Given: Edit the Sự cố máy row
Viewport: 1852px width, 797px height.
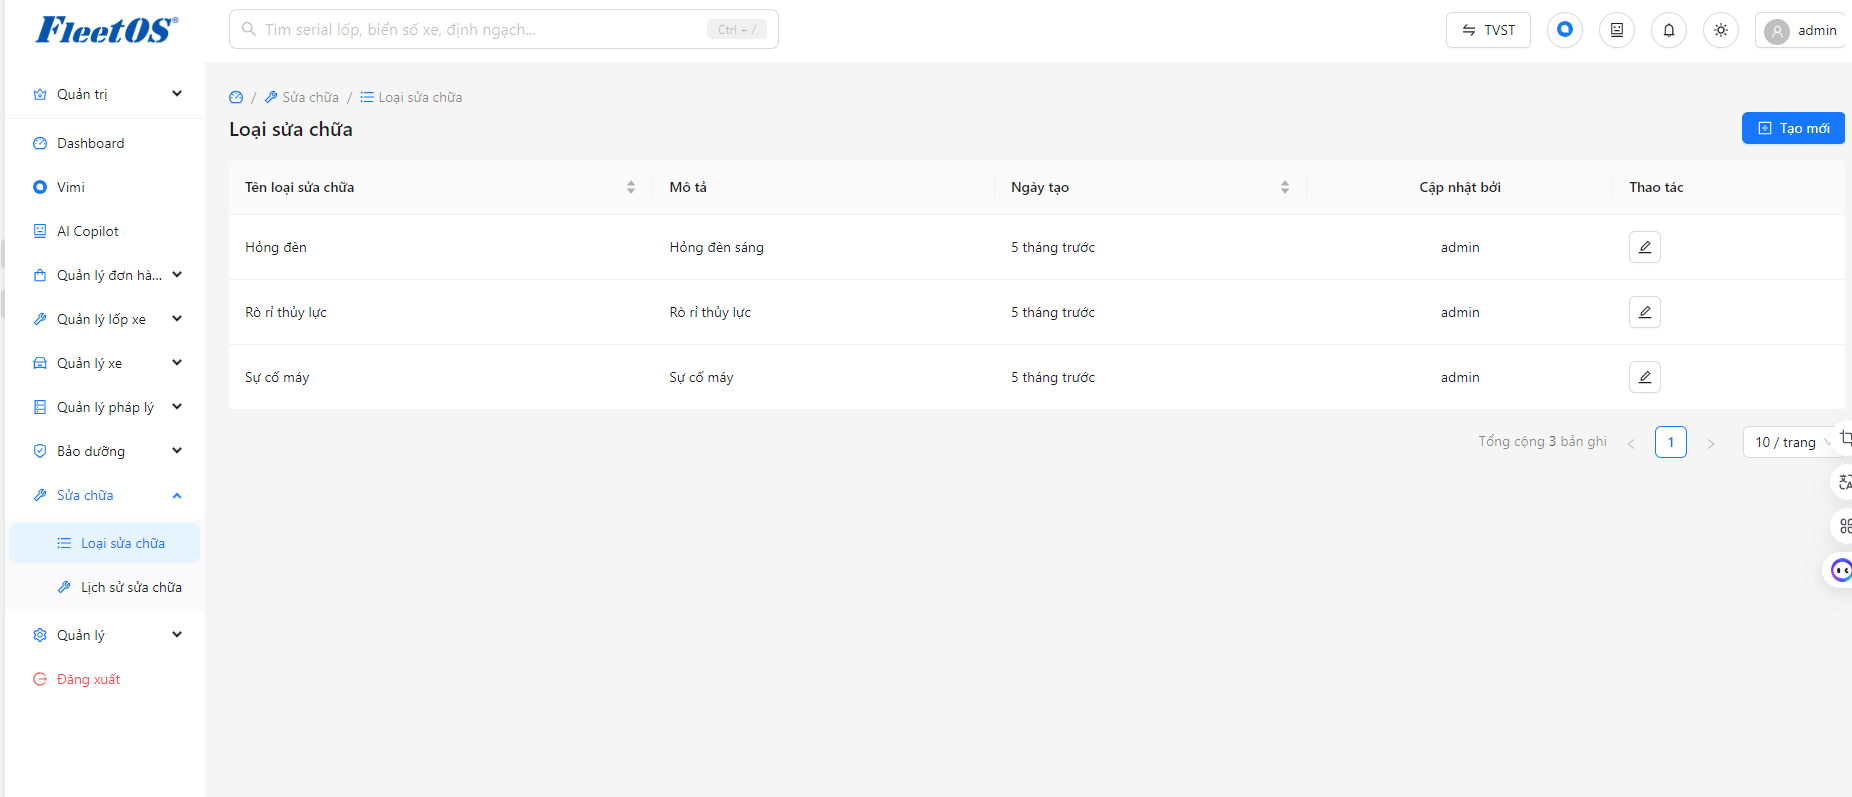Looking at the screenshot, I should tap(1645, 377).
